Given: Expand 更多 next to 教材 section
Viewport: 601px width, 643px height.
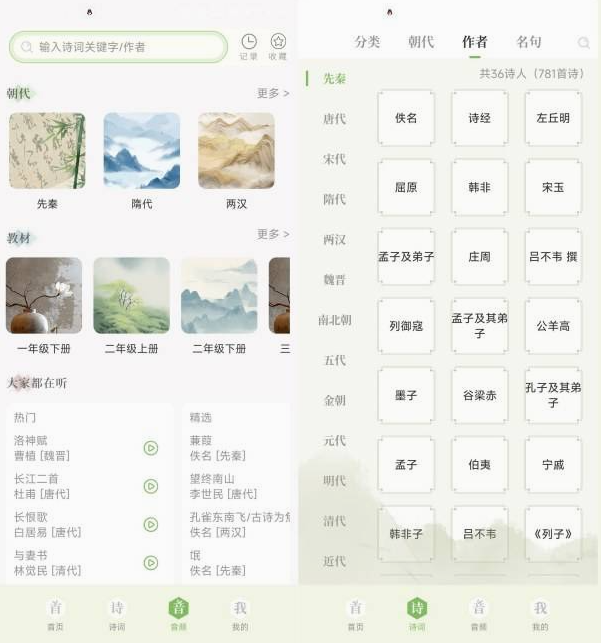Looking at the screenshot, I should [273, 234].
